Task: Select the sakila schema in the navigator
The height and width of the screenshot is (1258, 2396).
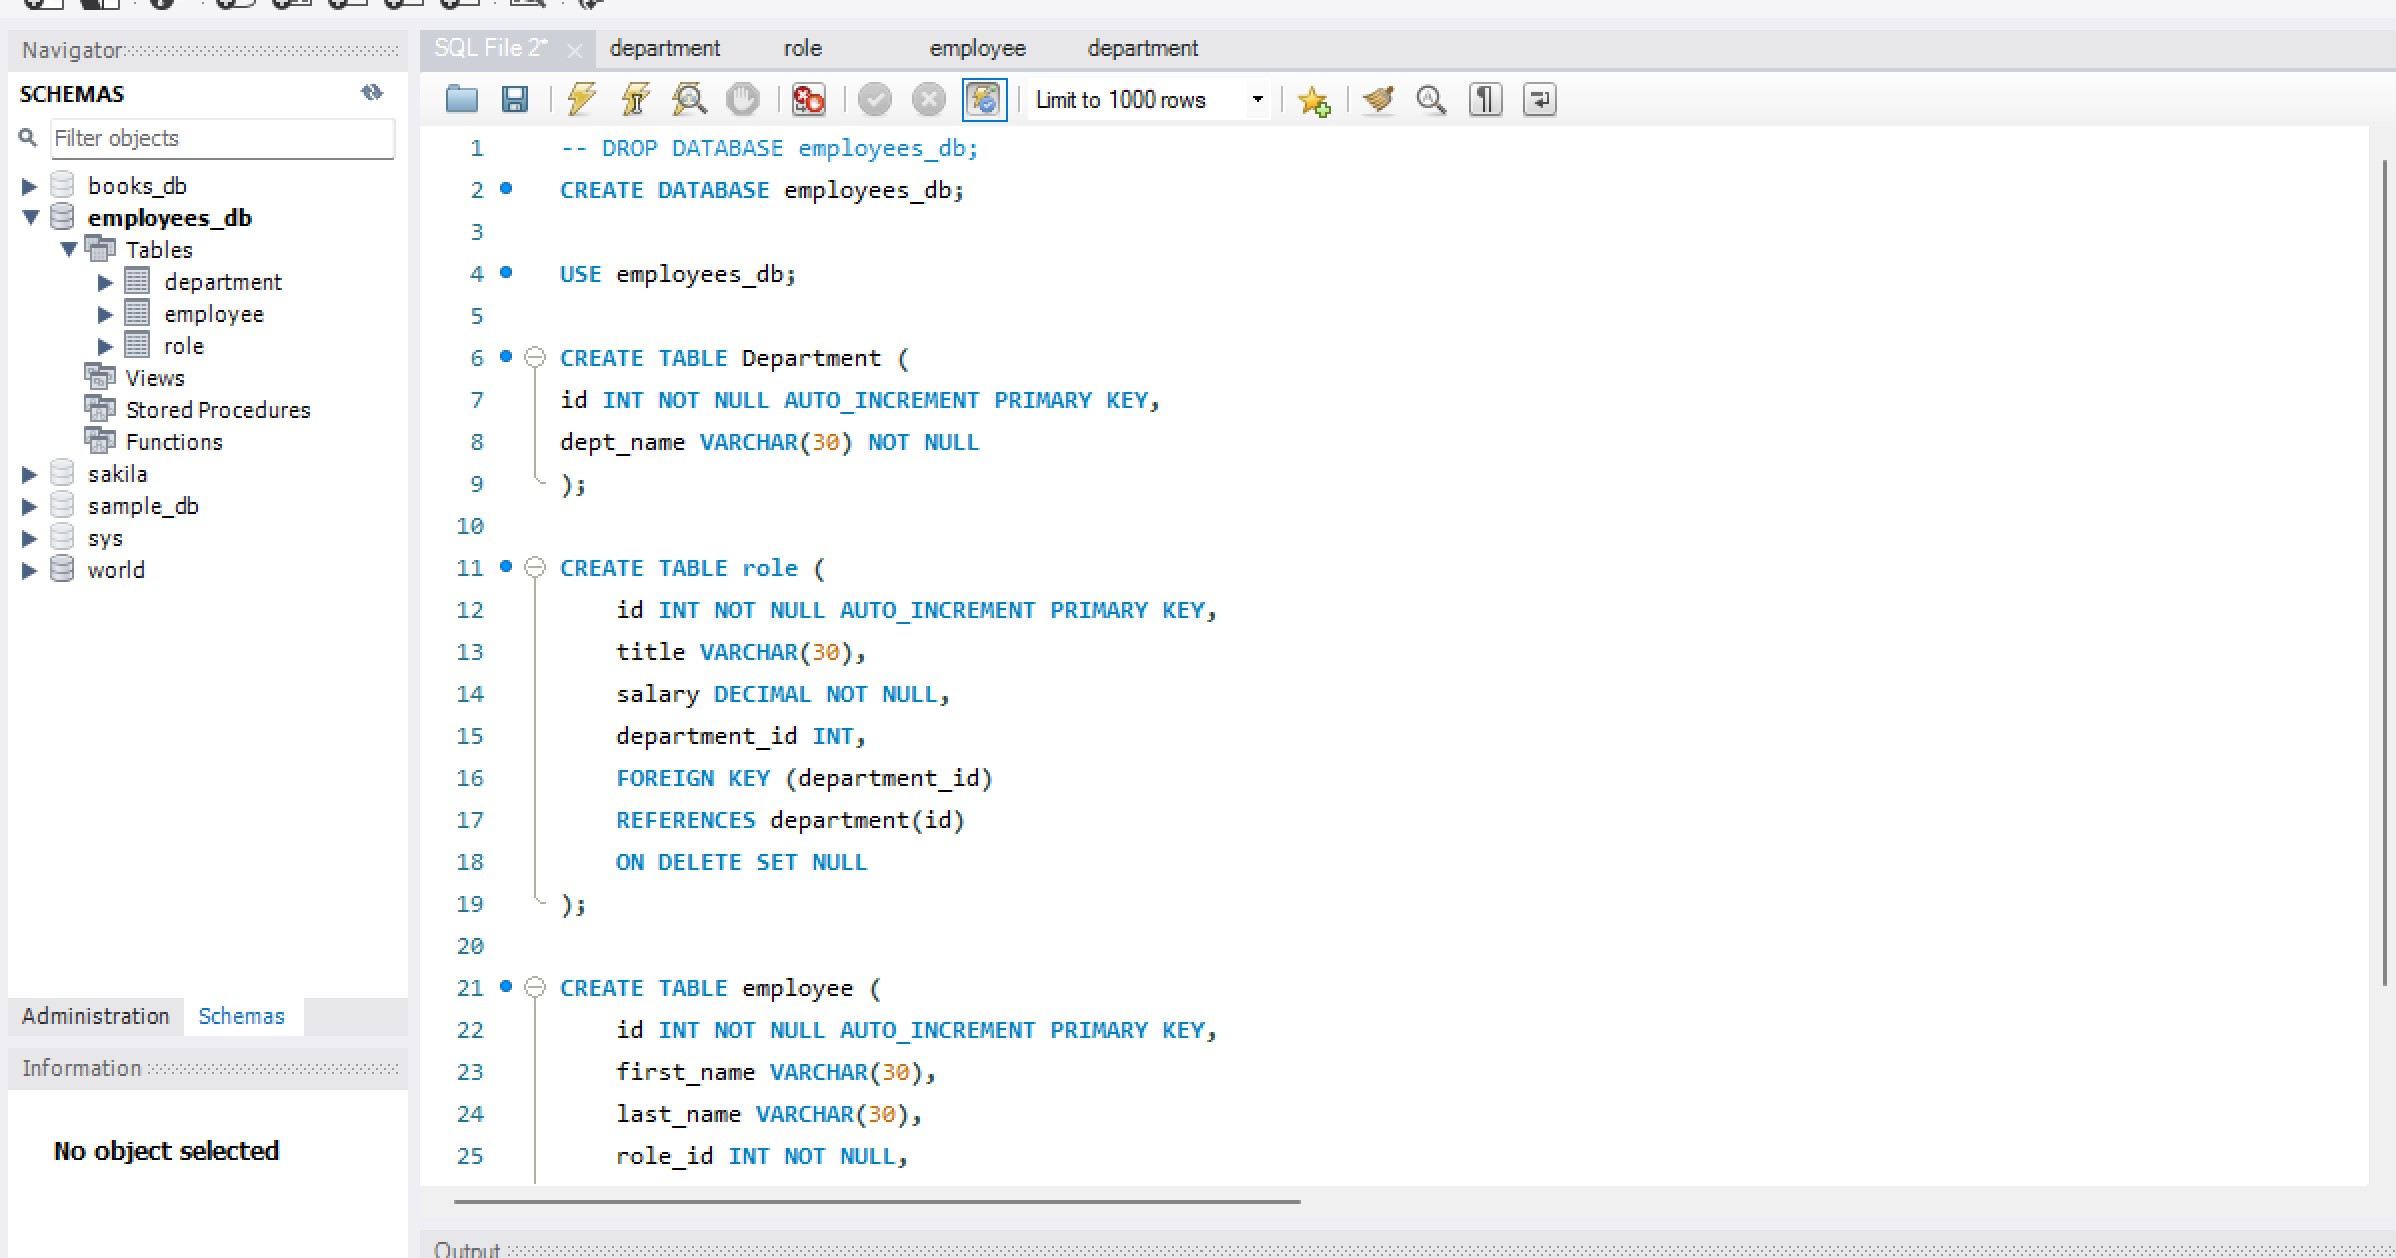Action: point(117,474)
